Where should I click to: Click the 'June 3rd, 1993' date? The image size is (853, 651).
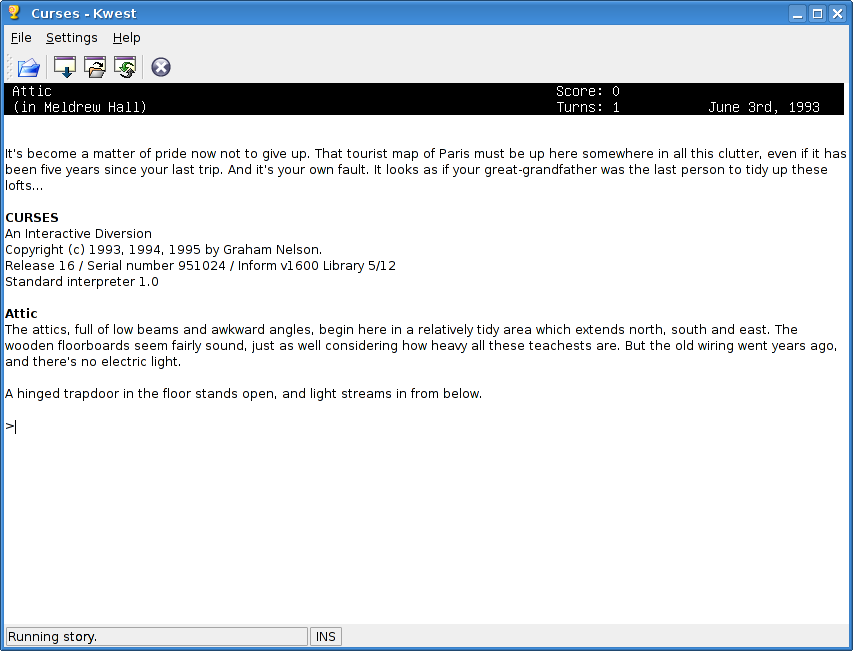[x=763, y=107]
